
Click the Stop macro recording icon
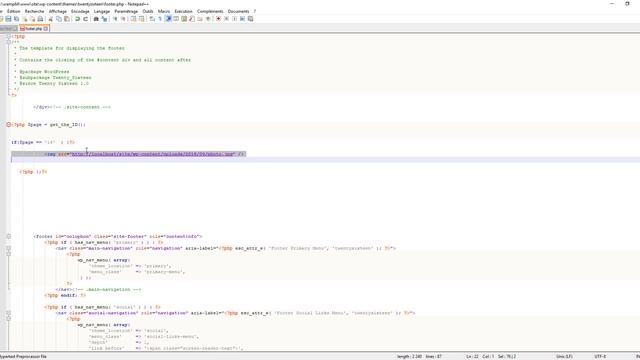(227, 19)
